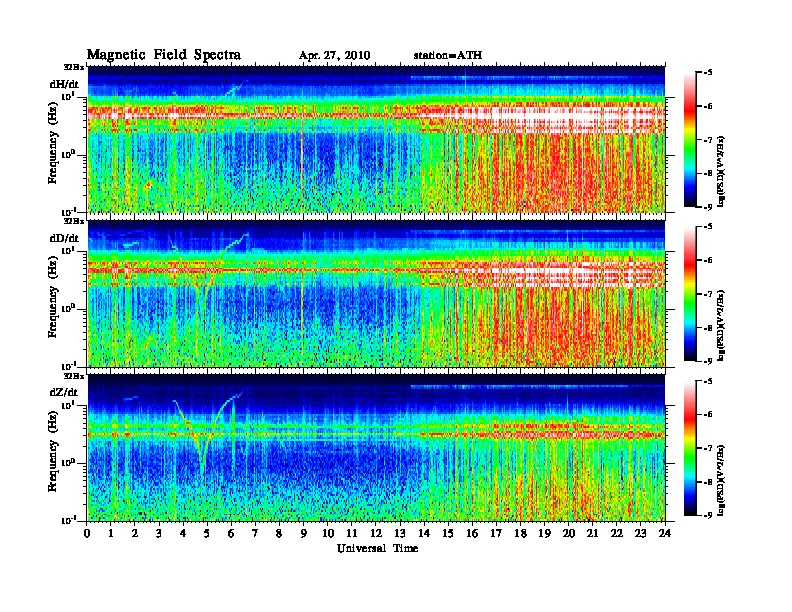Click hour "4" on the time axis

click(183, 533)
